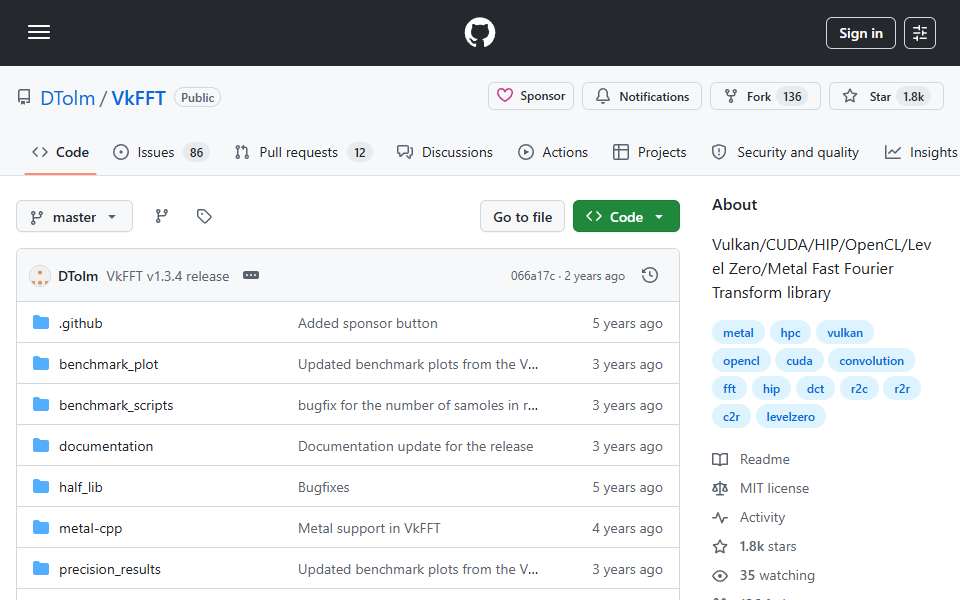
Task: Open 'Documentation update for the release' commit
Action: pos(415,446)
